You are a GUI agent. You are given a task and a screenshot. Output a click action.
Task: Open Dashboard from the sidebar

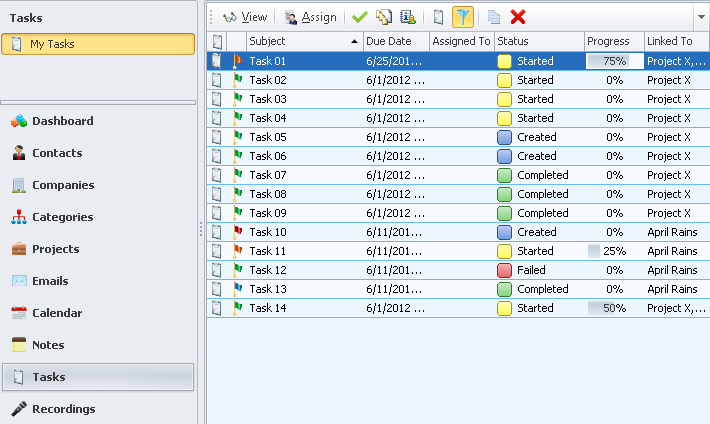[x=62, y=121]
